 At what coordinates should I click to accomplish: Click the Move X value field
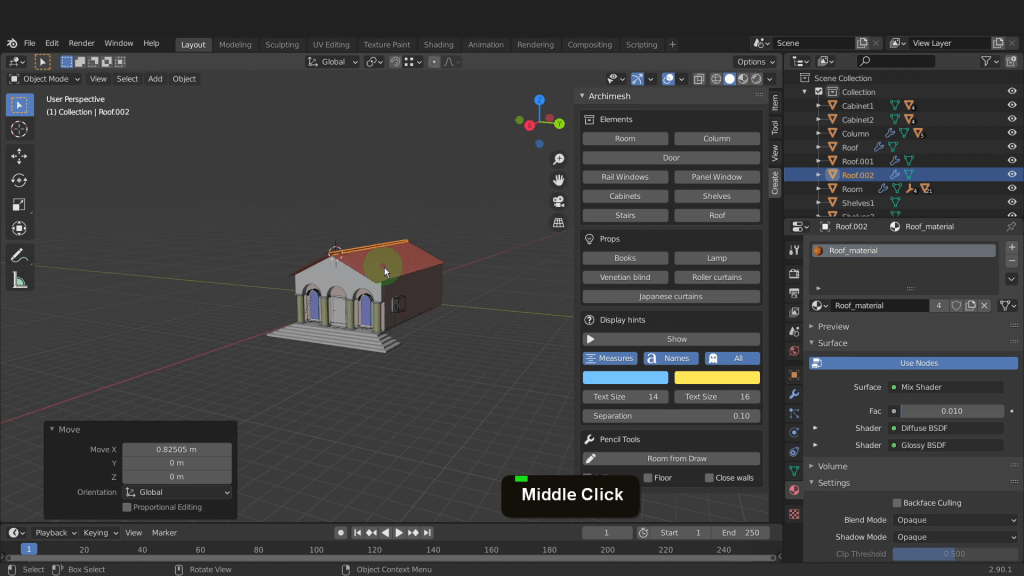tap(177, 450)
